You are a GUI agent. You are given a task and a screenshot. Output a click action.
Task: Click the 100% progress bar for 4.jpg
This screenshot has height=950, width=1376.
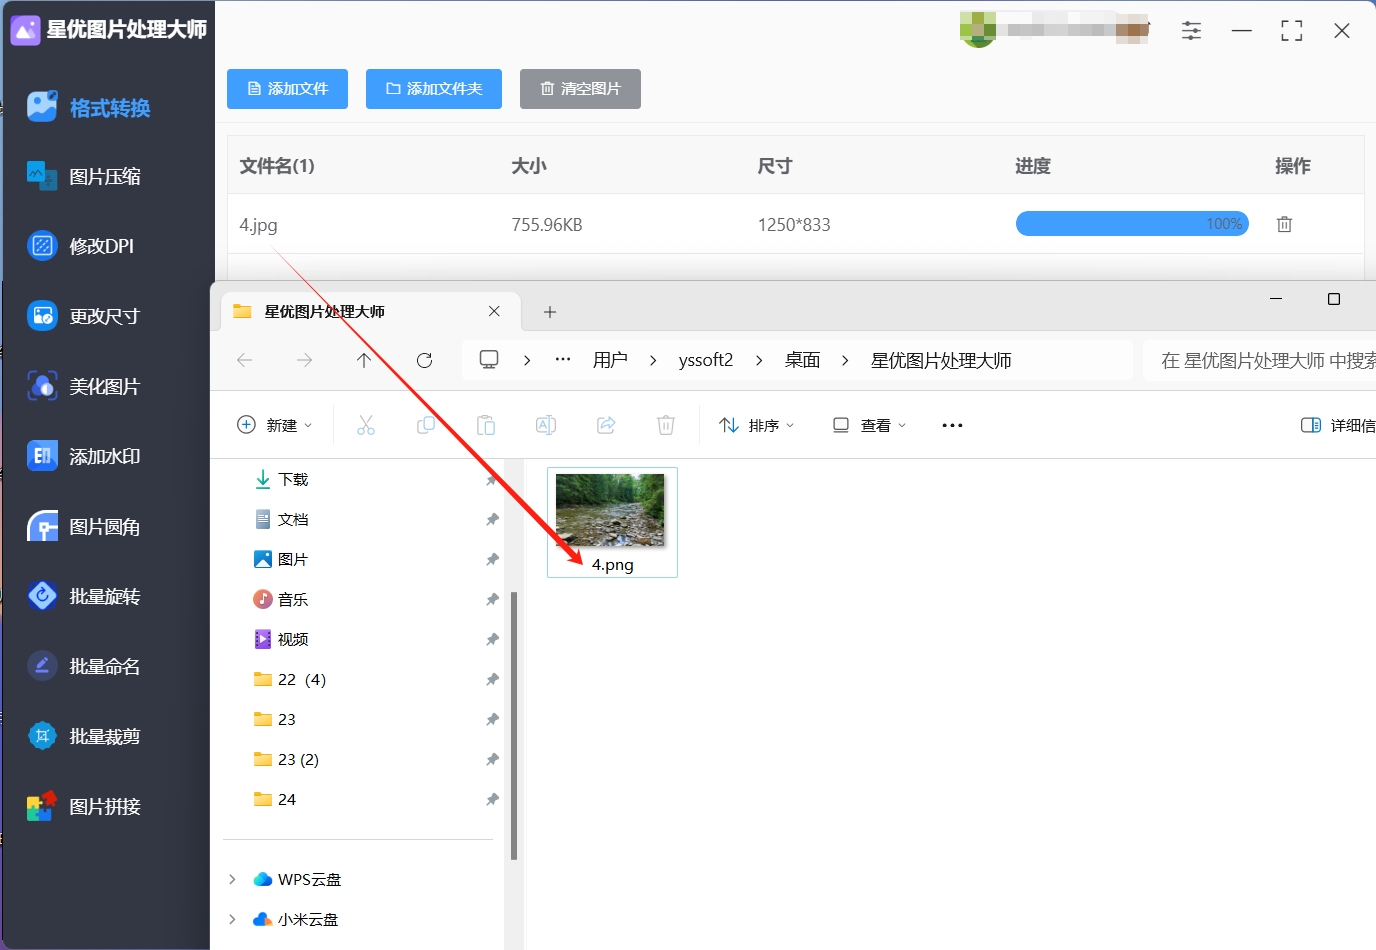click(x=1132, y=224)
